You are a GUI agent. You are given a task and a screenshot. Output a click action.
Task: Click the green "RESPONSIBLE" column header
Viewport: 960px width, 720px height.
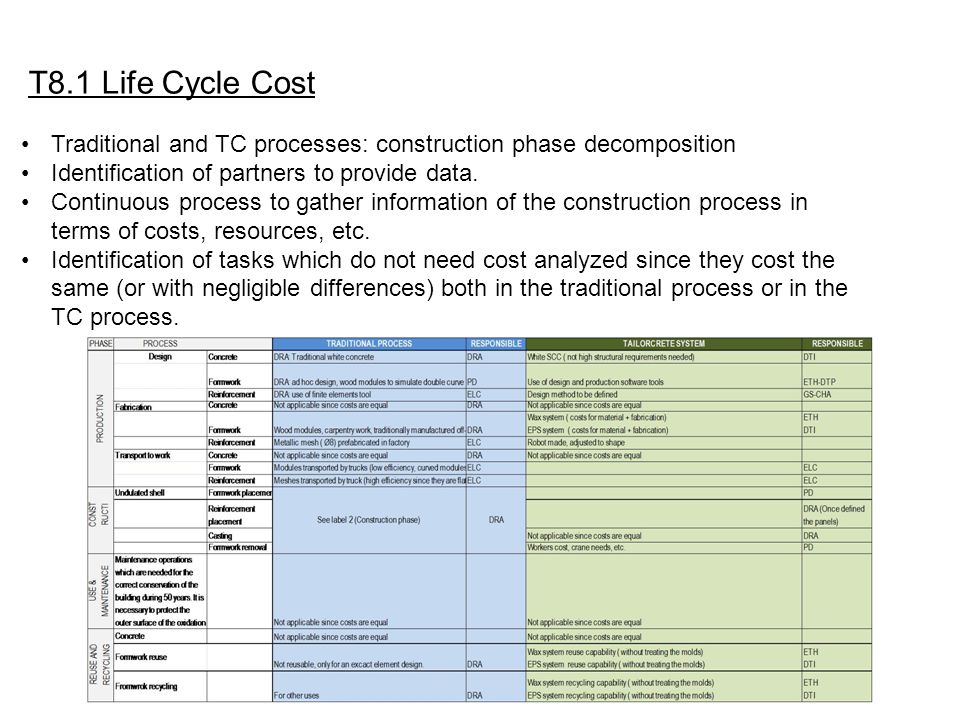[x=837, y=343]
